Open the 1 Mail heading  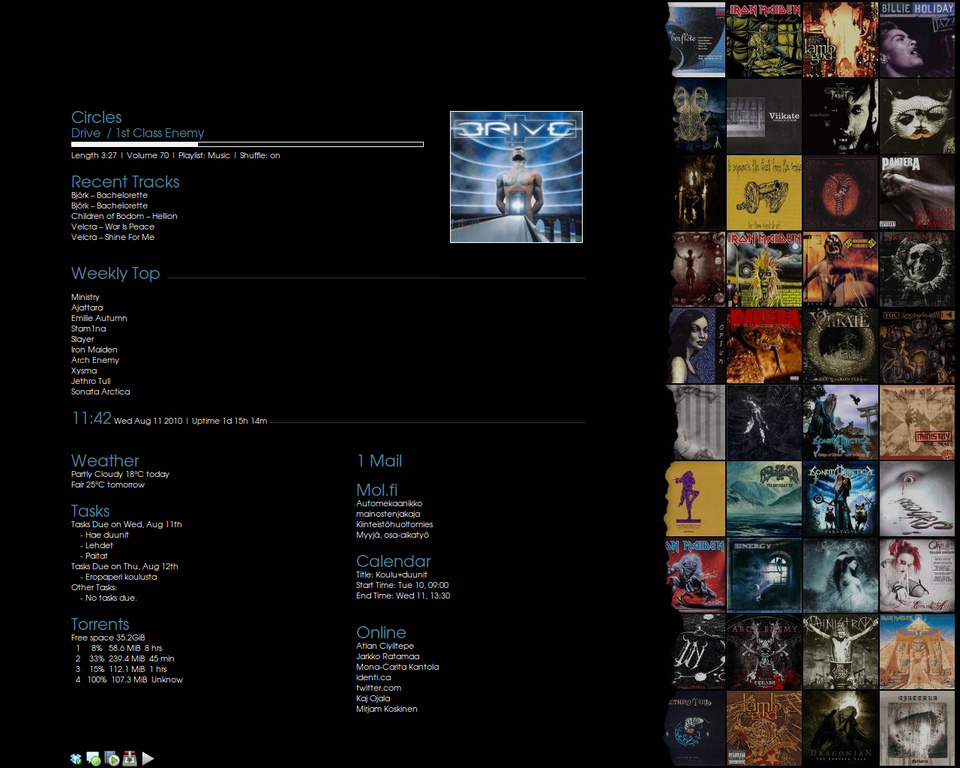[379, 461]
